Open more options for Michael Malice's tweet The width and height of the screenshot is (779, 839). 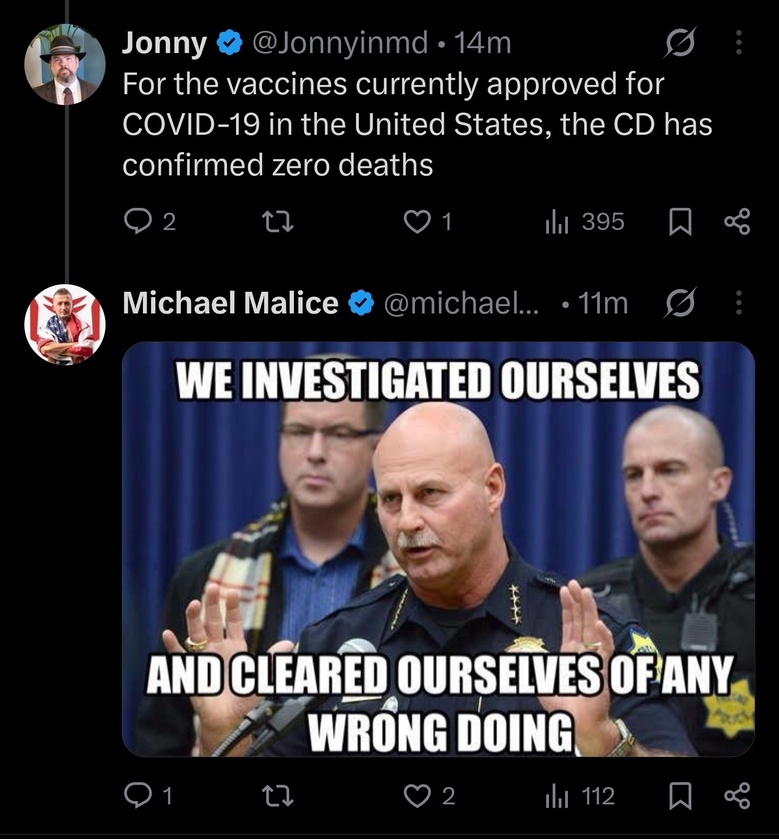pyautogui.click(x=738, y=303)
